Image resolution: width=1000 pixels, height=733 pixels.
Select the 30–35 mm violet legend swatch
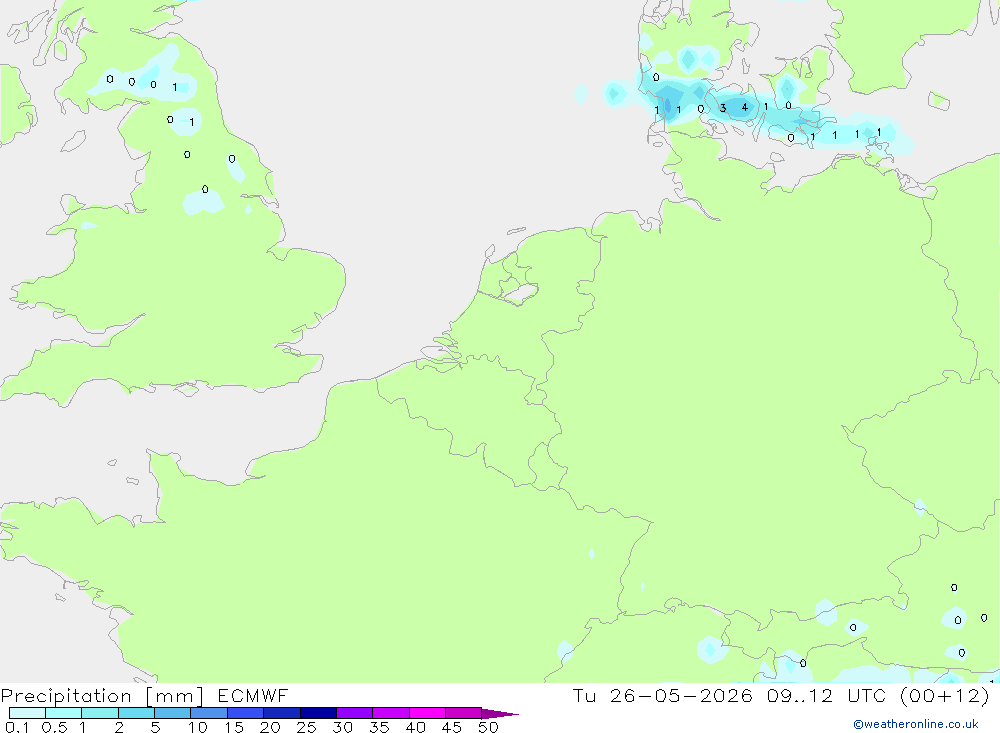coord(355,713)
